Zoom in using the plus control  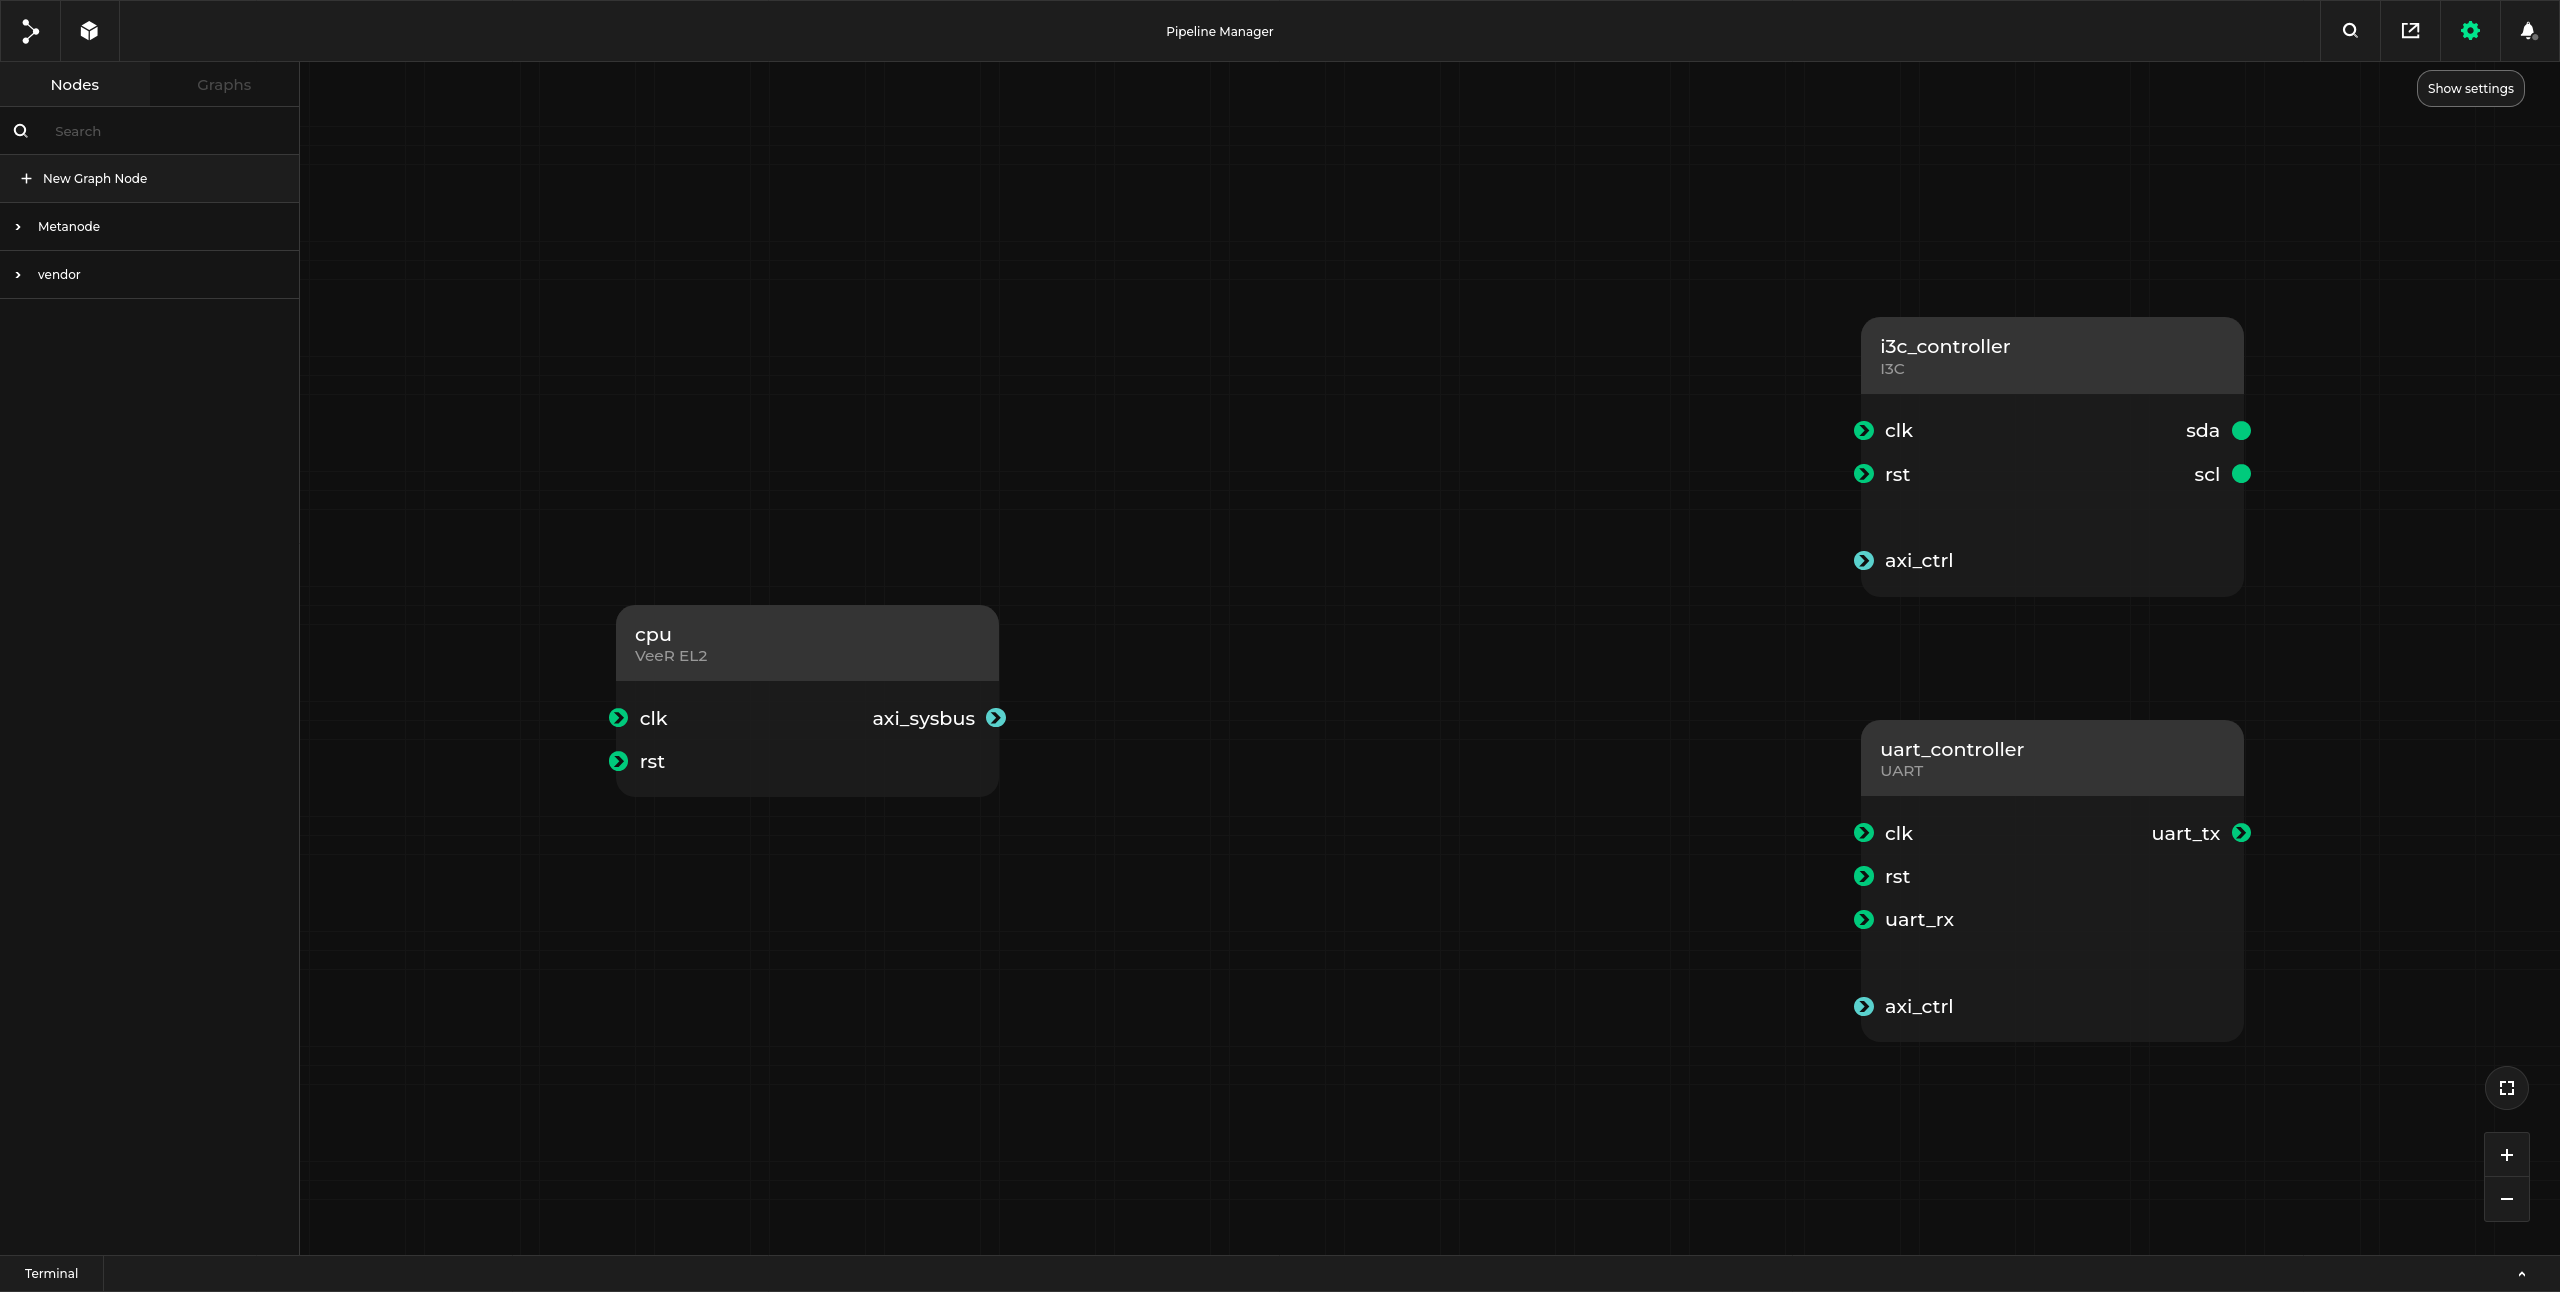coord(2506,1155)
